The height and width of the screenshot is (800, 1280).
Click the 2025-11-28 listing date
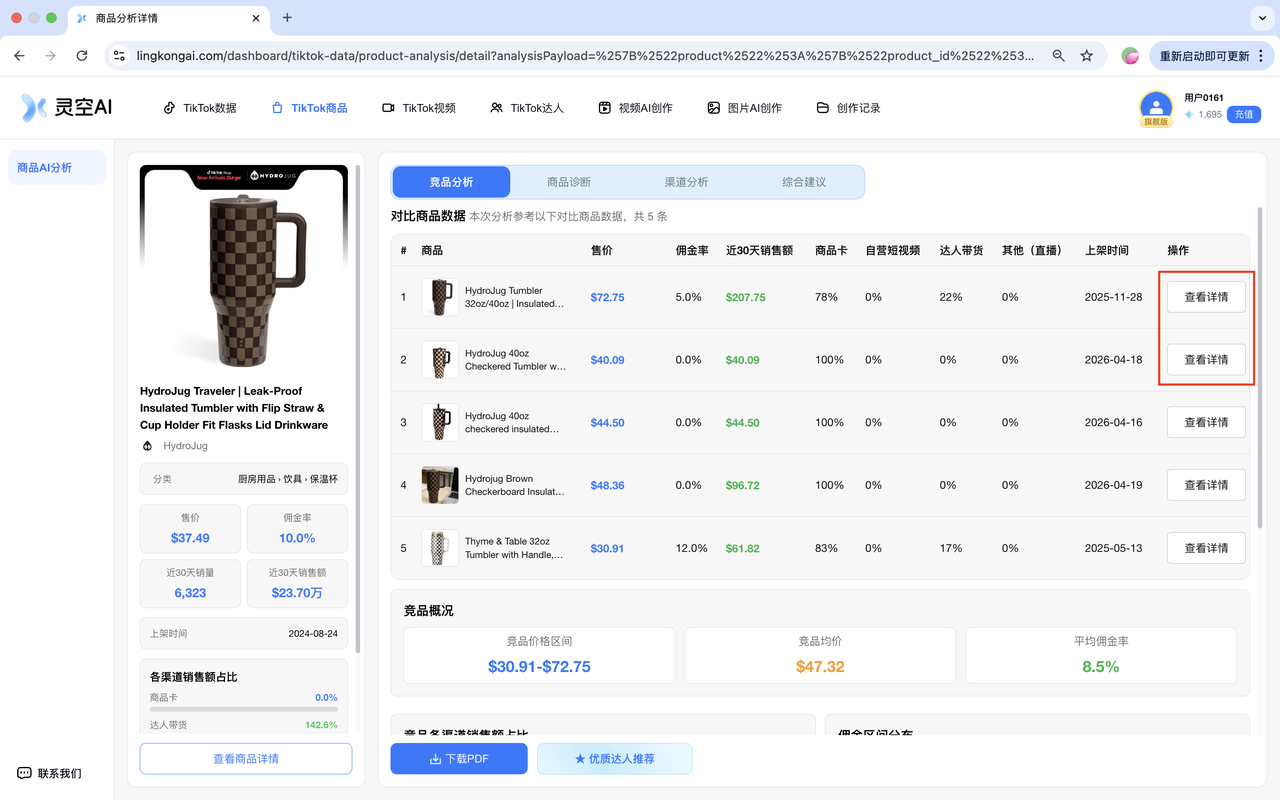(x=1113, y=297)
